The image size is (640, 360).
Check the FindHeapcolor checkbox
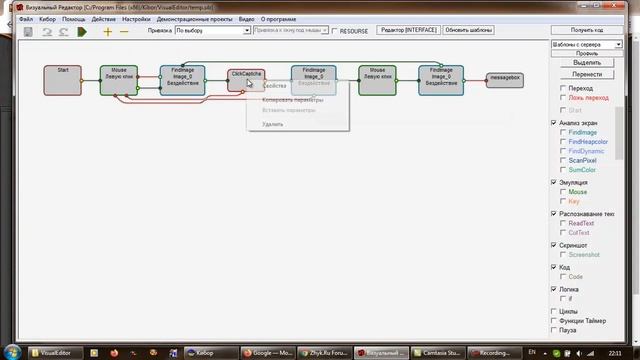point(563,142)
